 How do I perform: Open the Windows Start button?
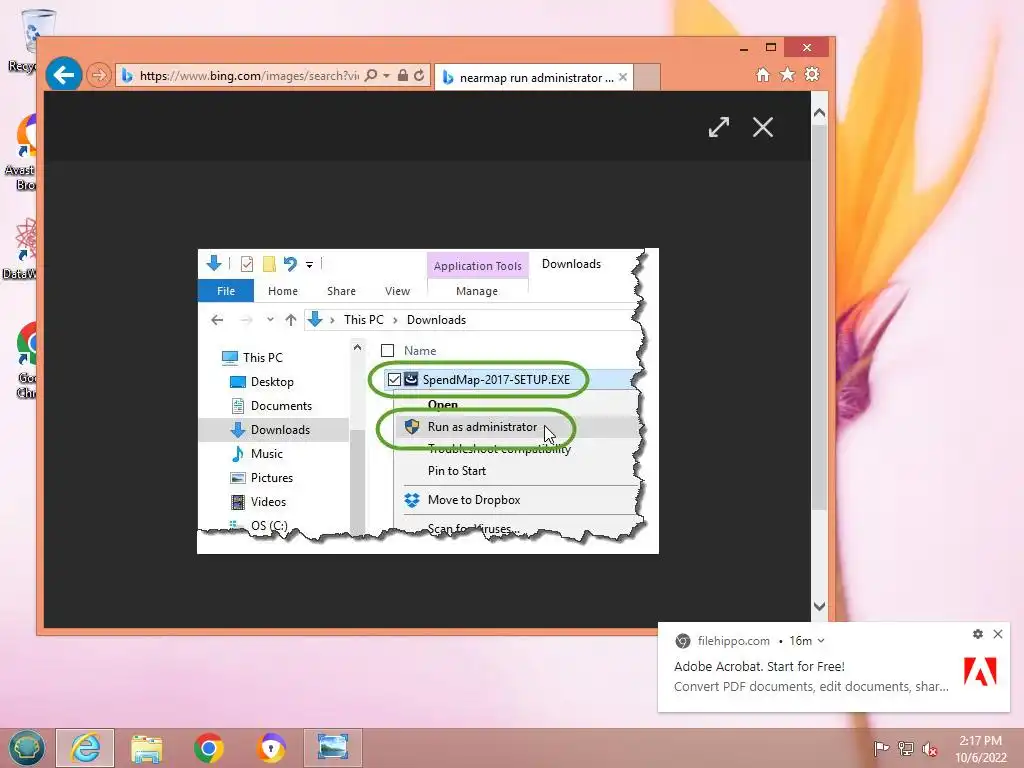(26, 748)
